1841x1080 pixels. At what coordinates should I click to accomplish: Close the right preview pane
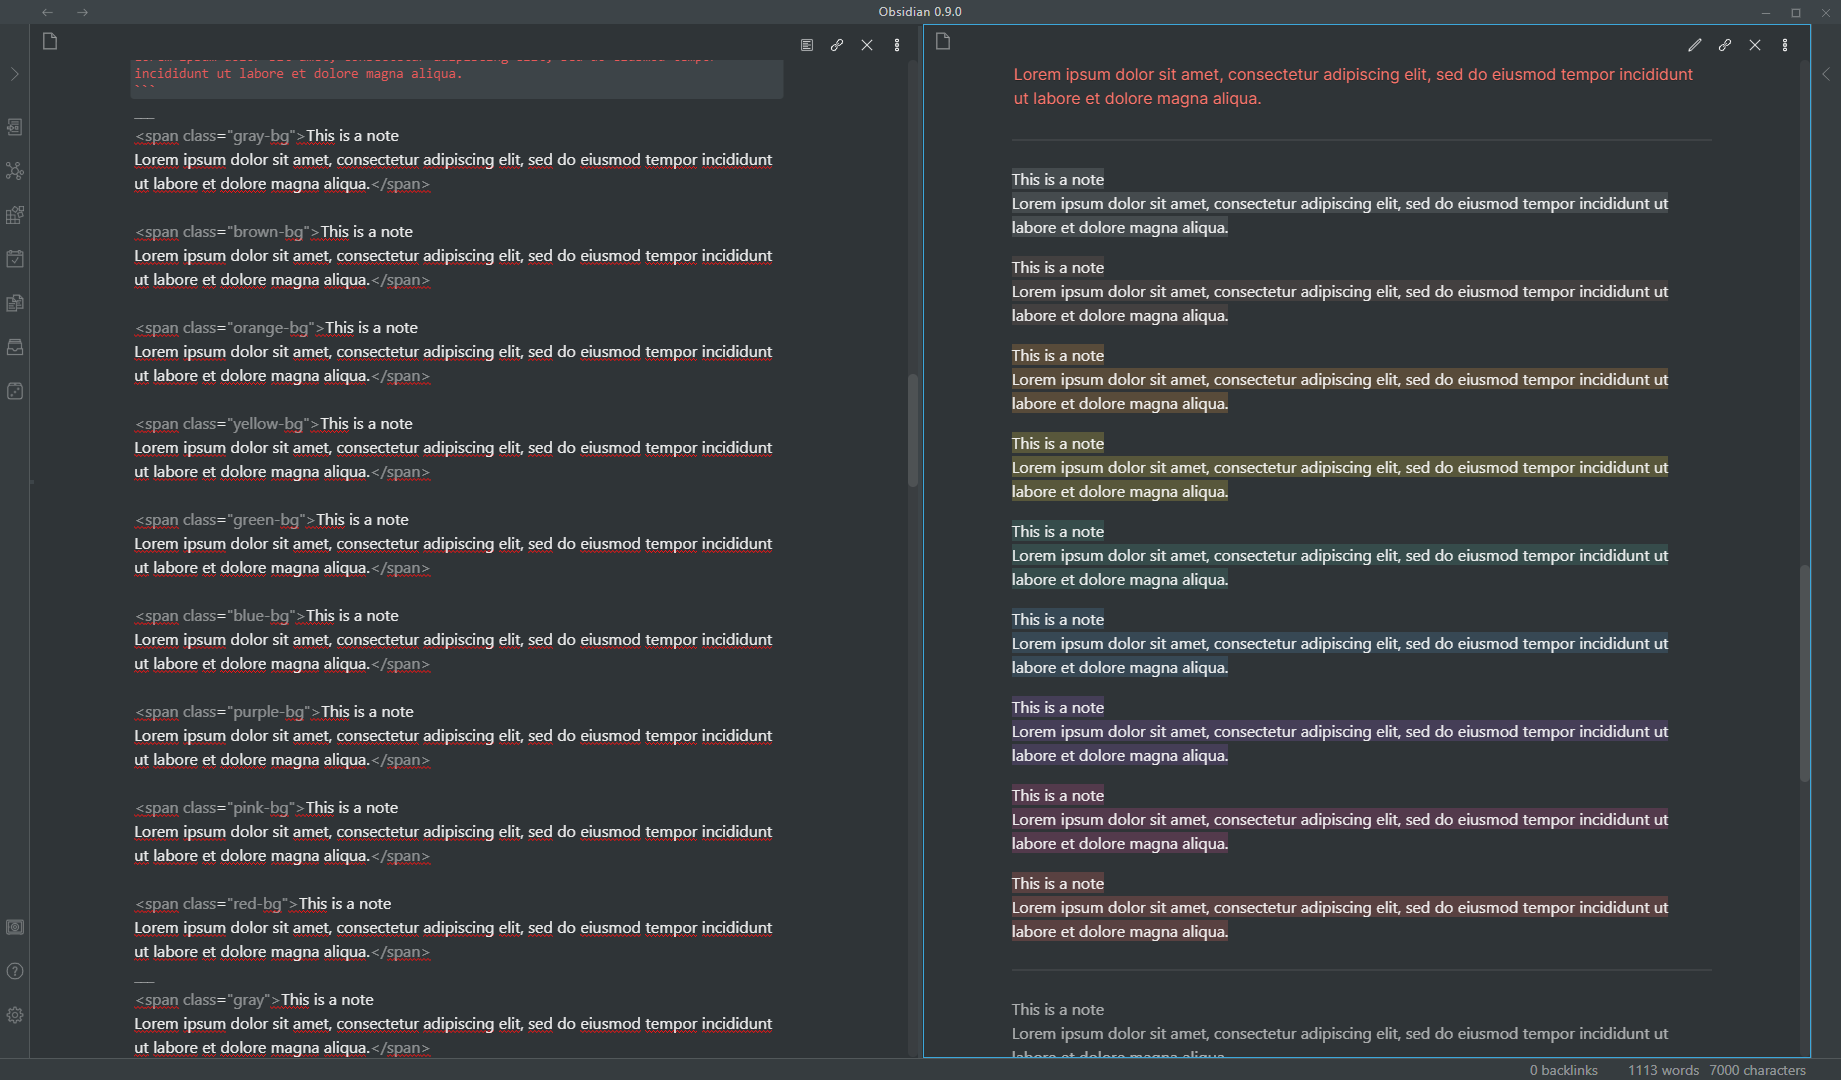(x=1755, y=45)
